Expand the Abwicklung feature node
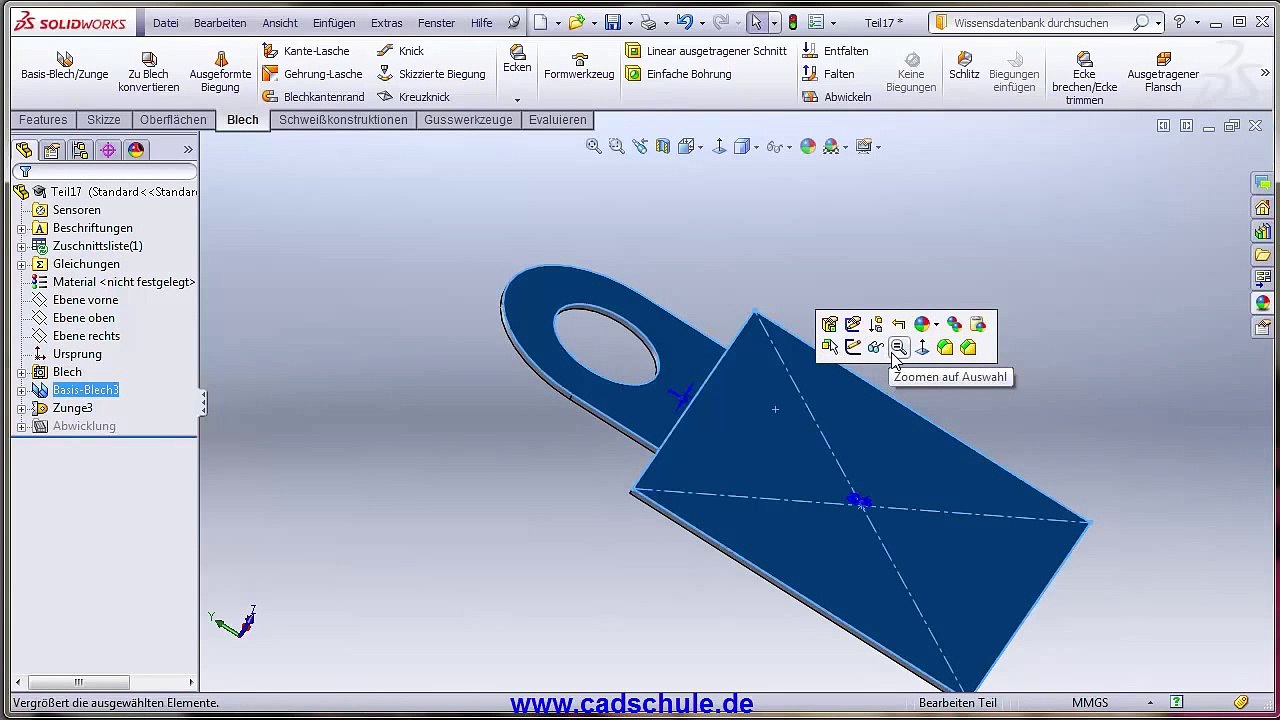1280x720 pixels. click(x=22, y=426)
